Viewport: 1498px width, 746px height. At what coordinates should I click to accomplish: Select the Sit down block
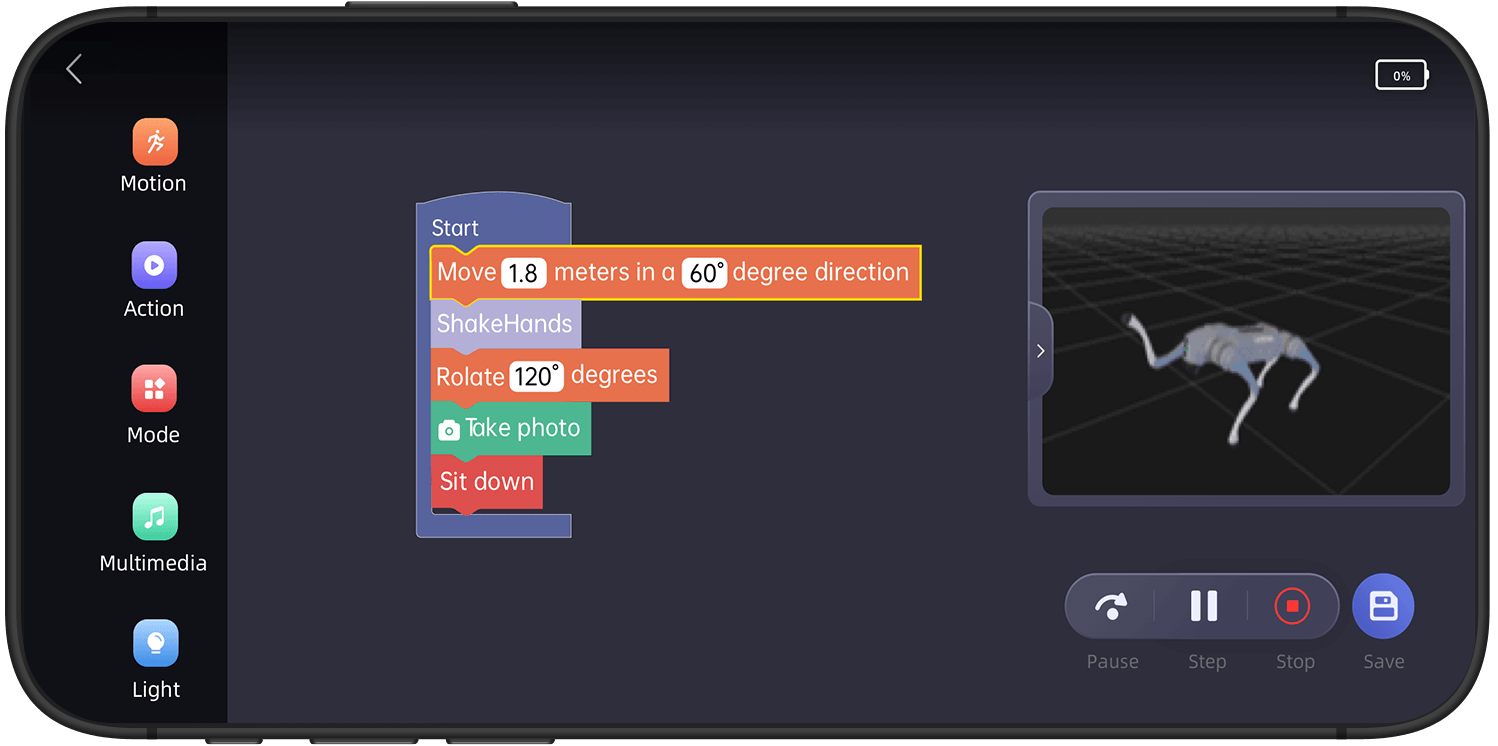[487, 482]
